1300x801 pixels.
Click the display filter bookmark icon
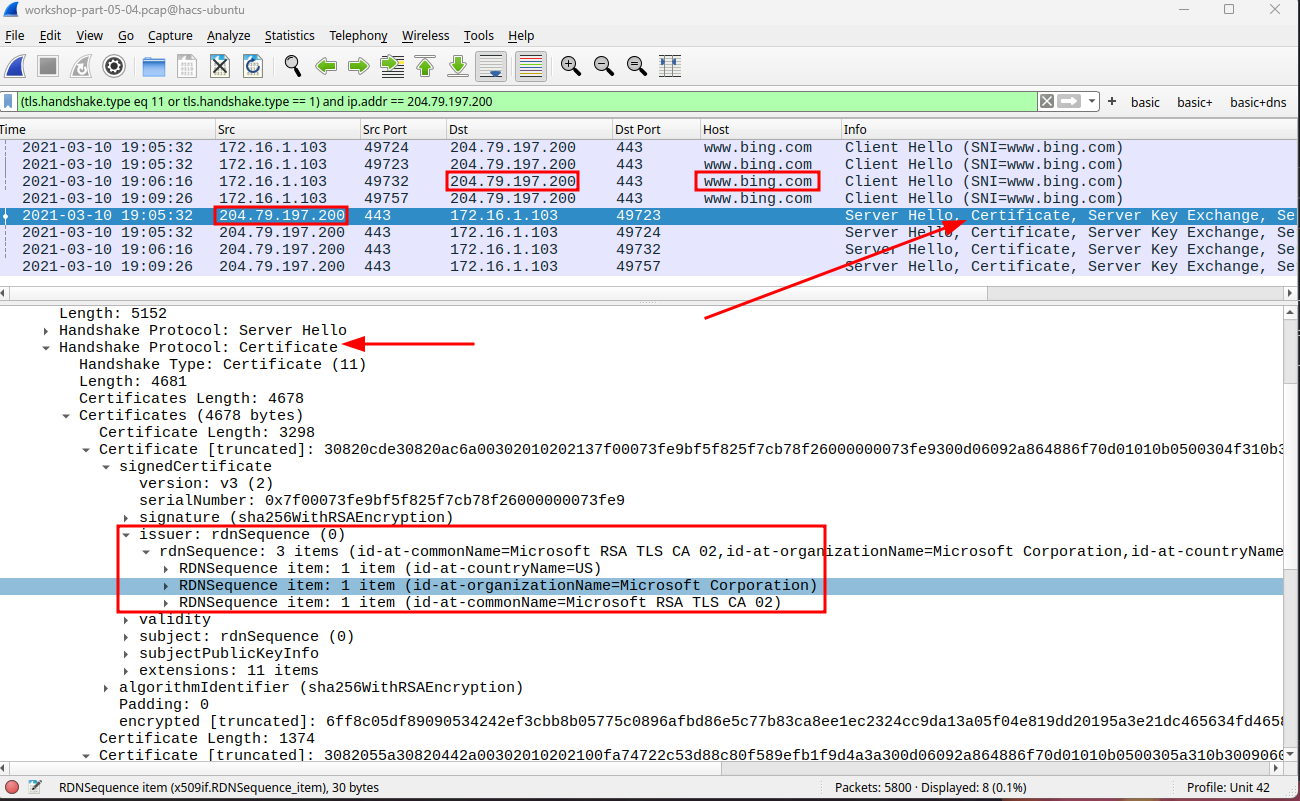coord(9,102)
